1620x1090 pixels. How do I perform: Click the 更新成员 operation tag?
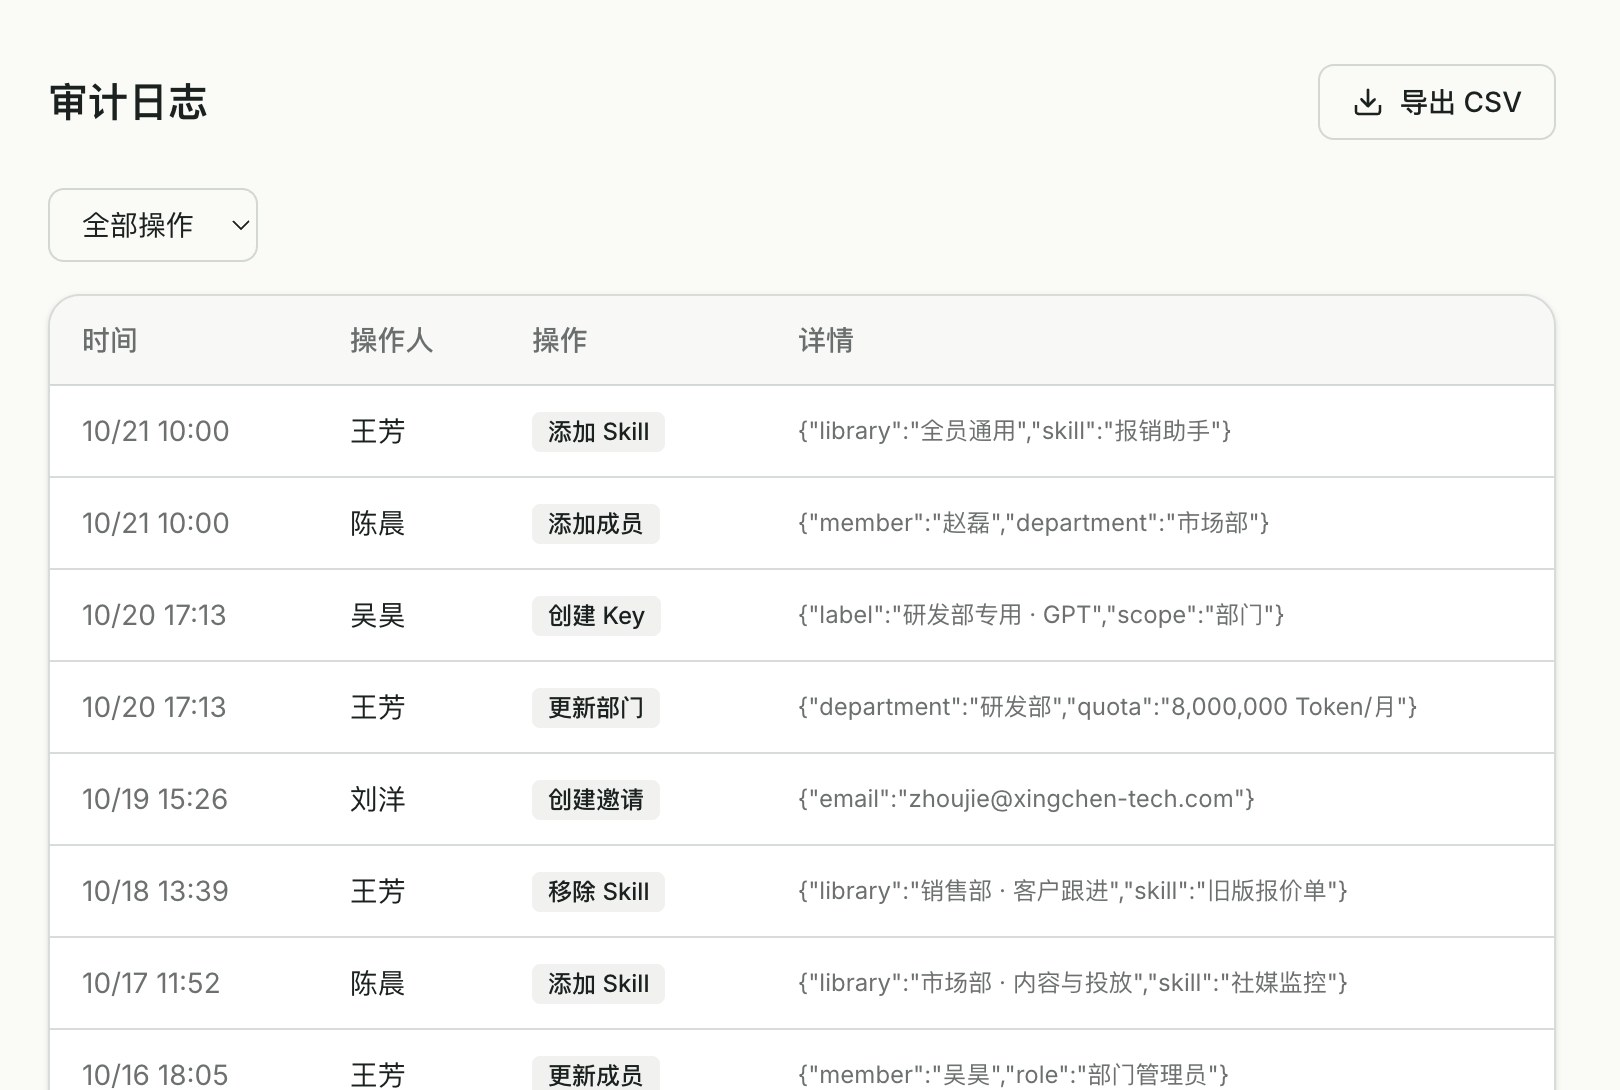(595, 1074)
